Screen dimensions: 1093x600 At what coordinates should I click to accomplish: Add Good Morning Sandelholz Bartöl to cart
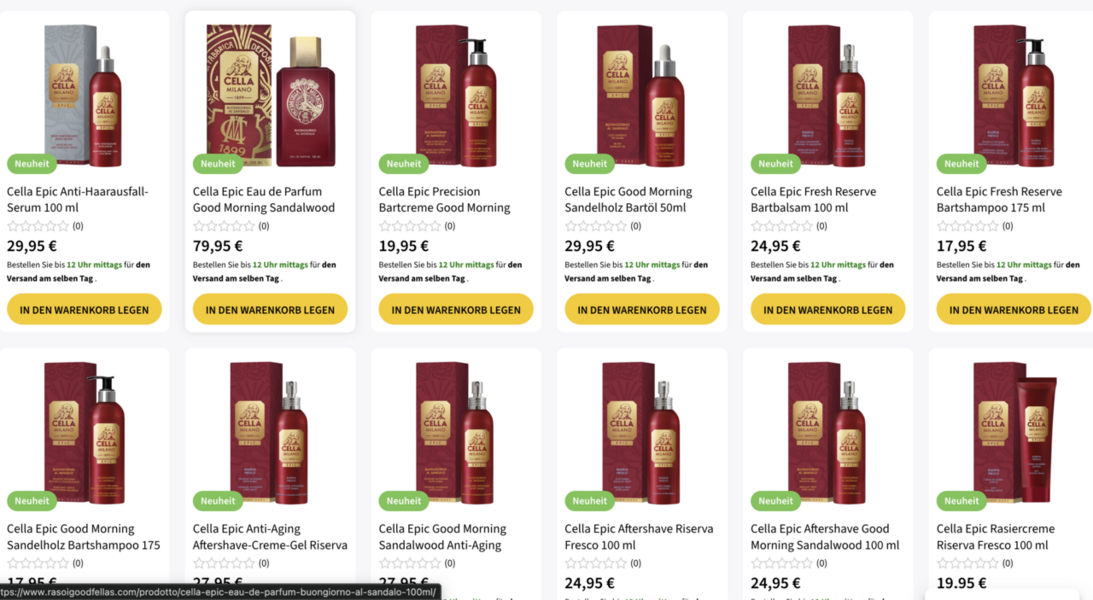(x=642, y=310)
